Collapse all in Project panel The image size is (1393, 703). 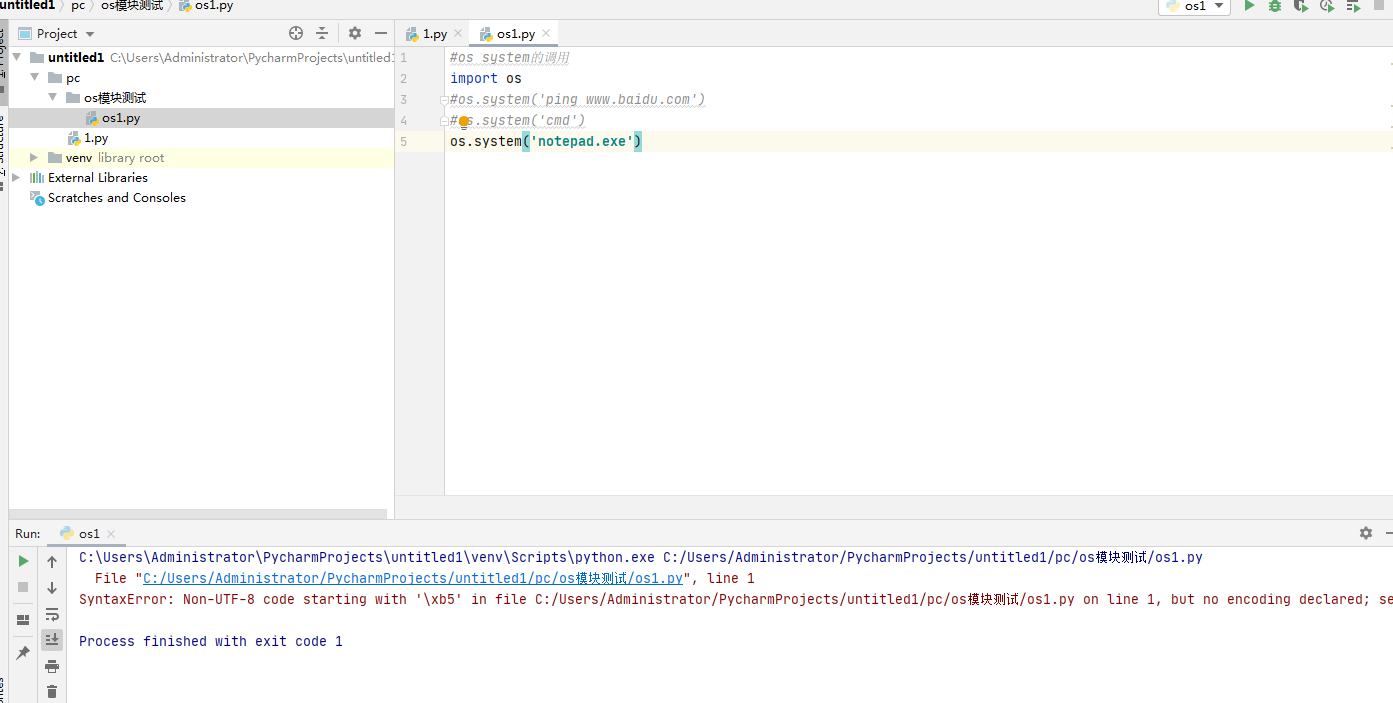(322, 33)
